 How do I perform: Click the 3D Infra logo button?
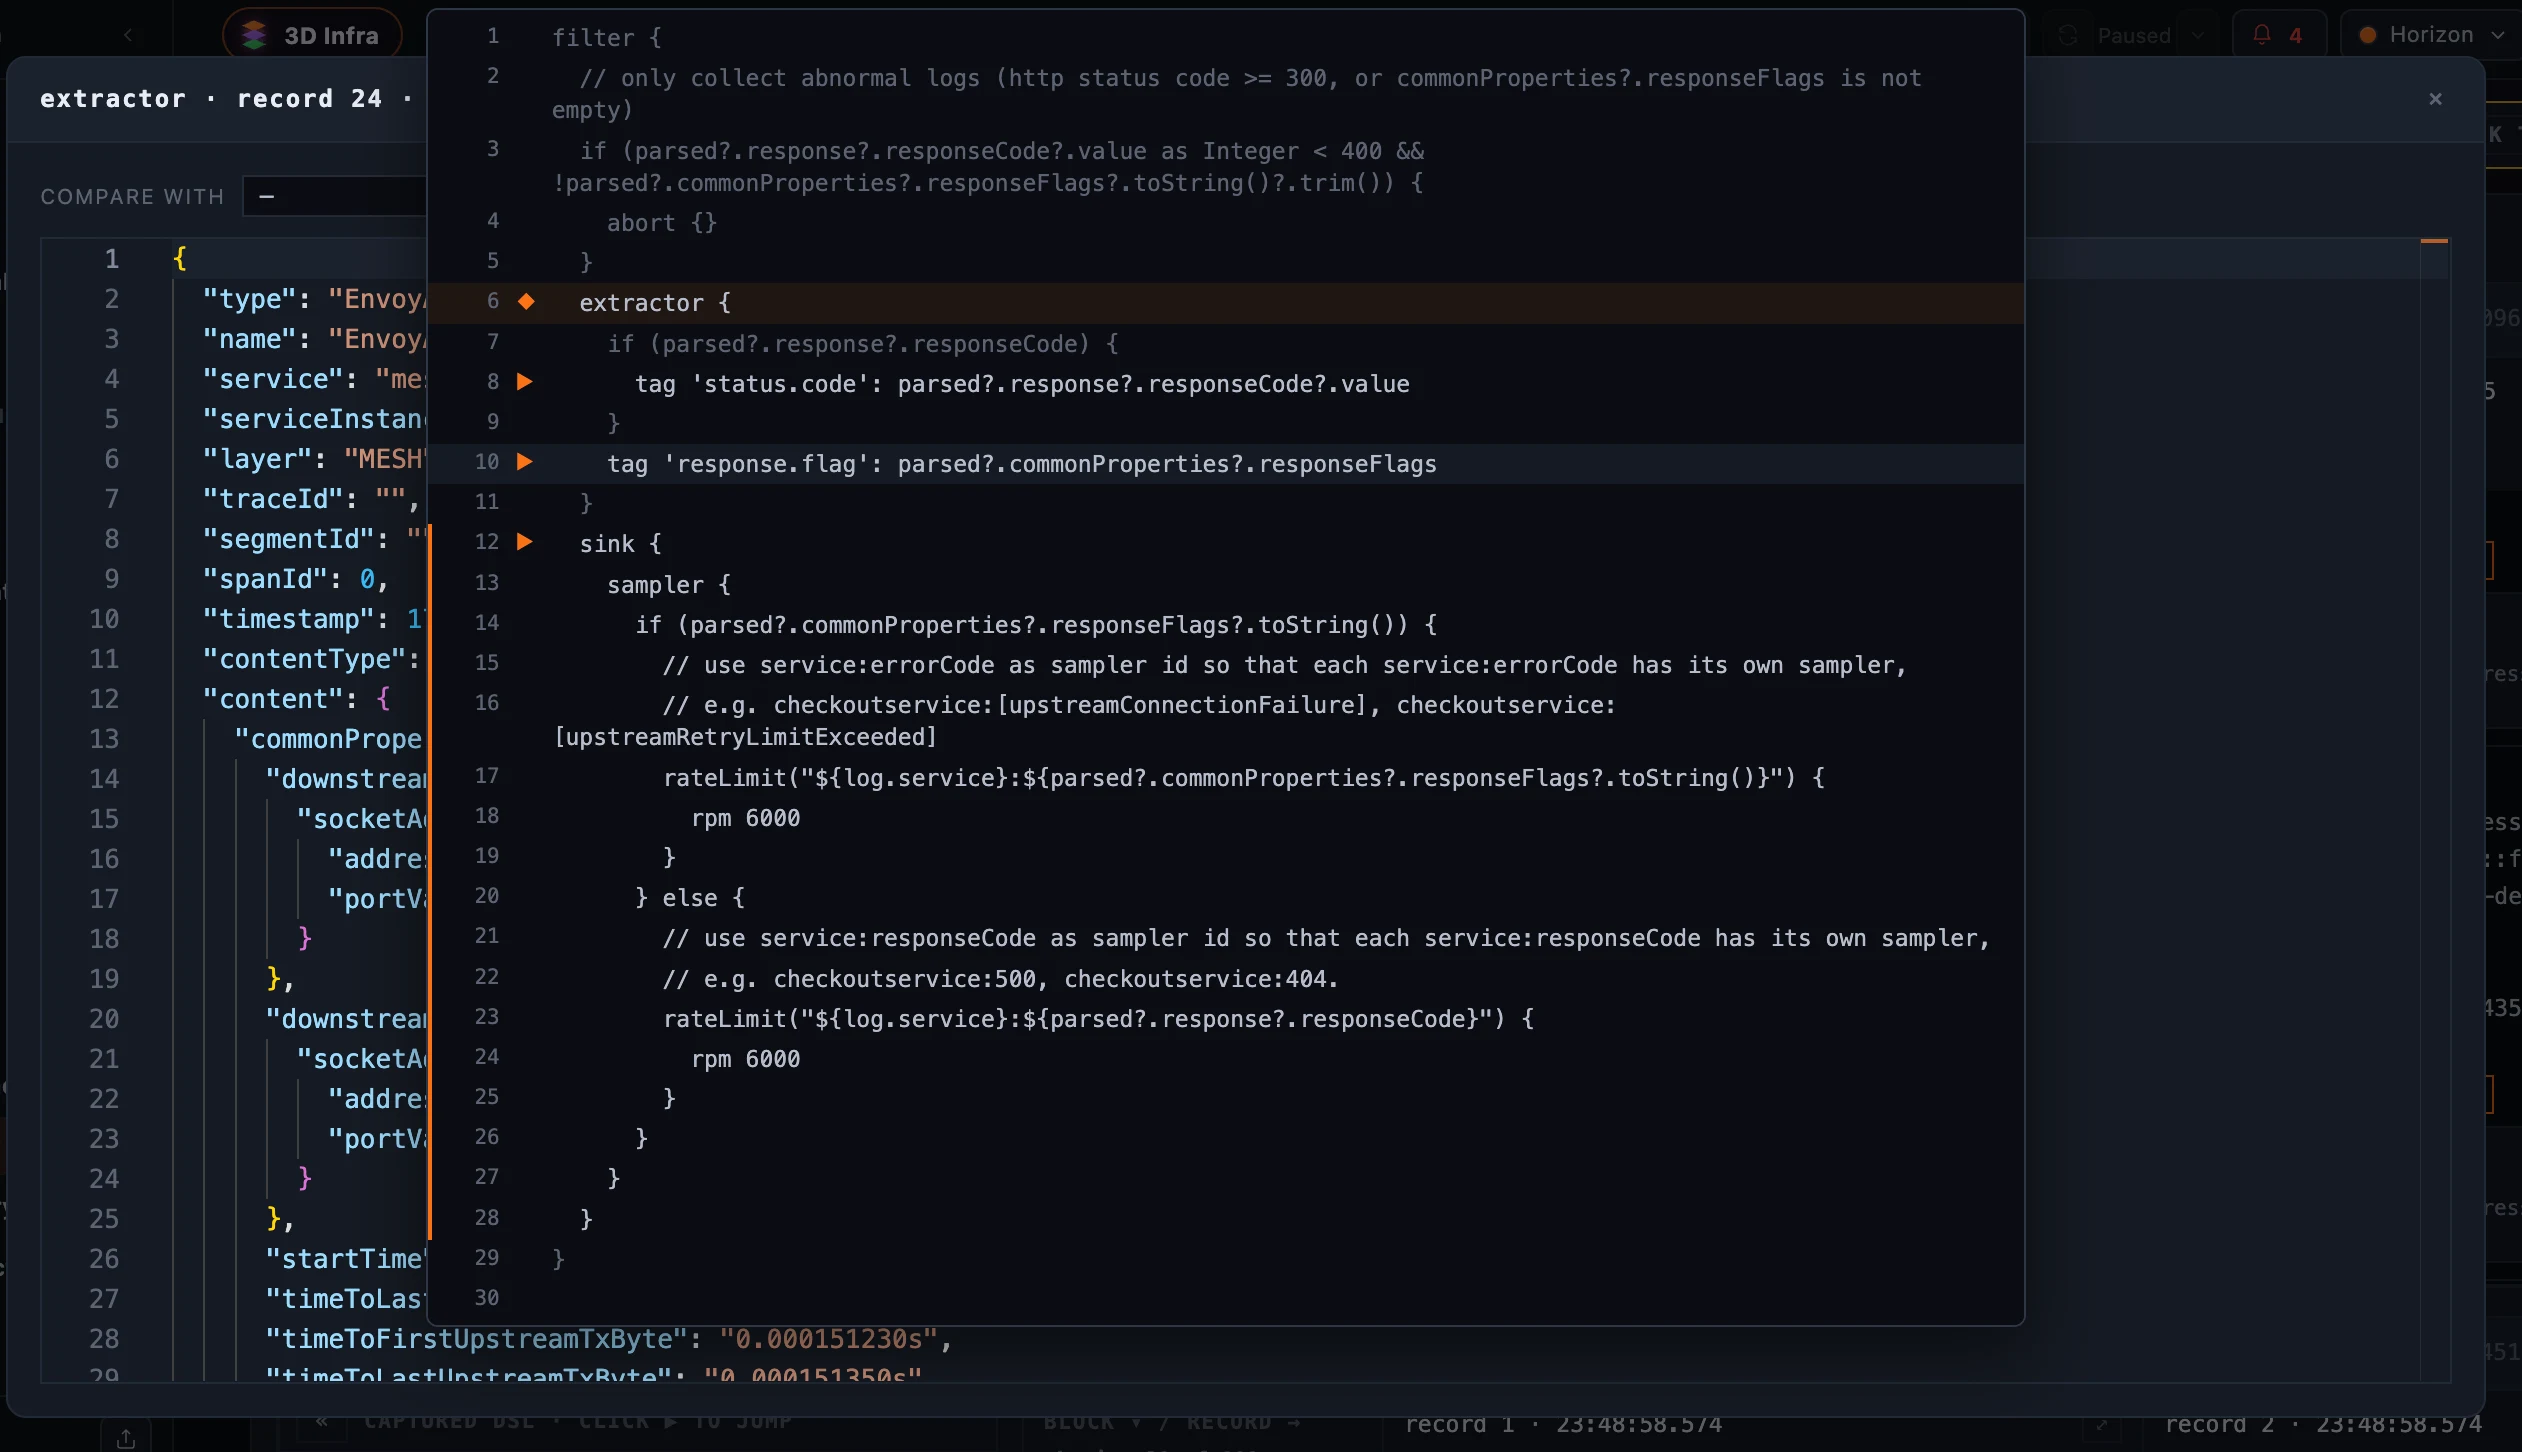pyautogui.click(x=312, y=35)
